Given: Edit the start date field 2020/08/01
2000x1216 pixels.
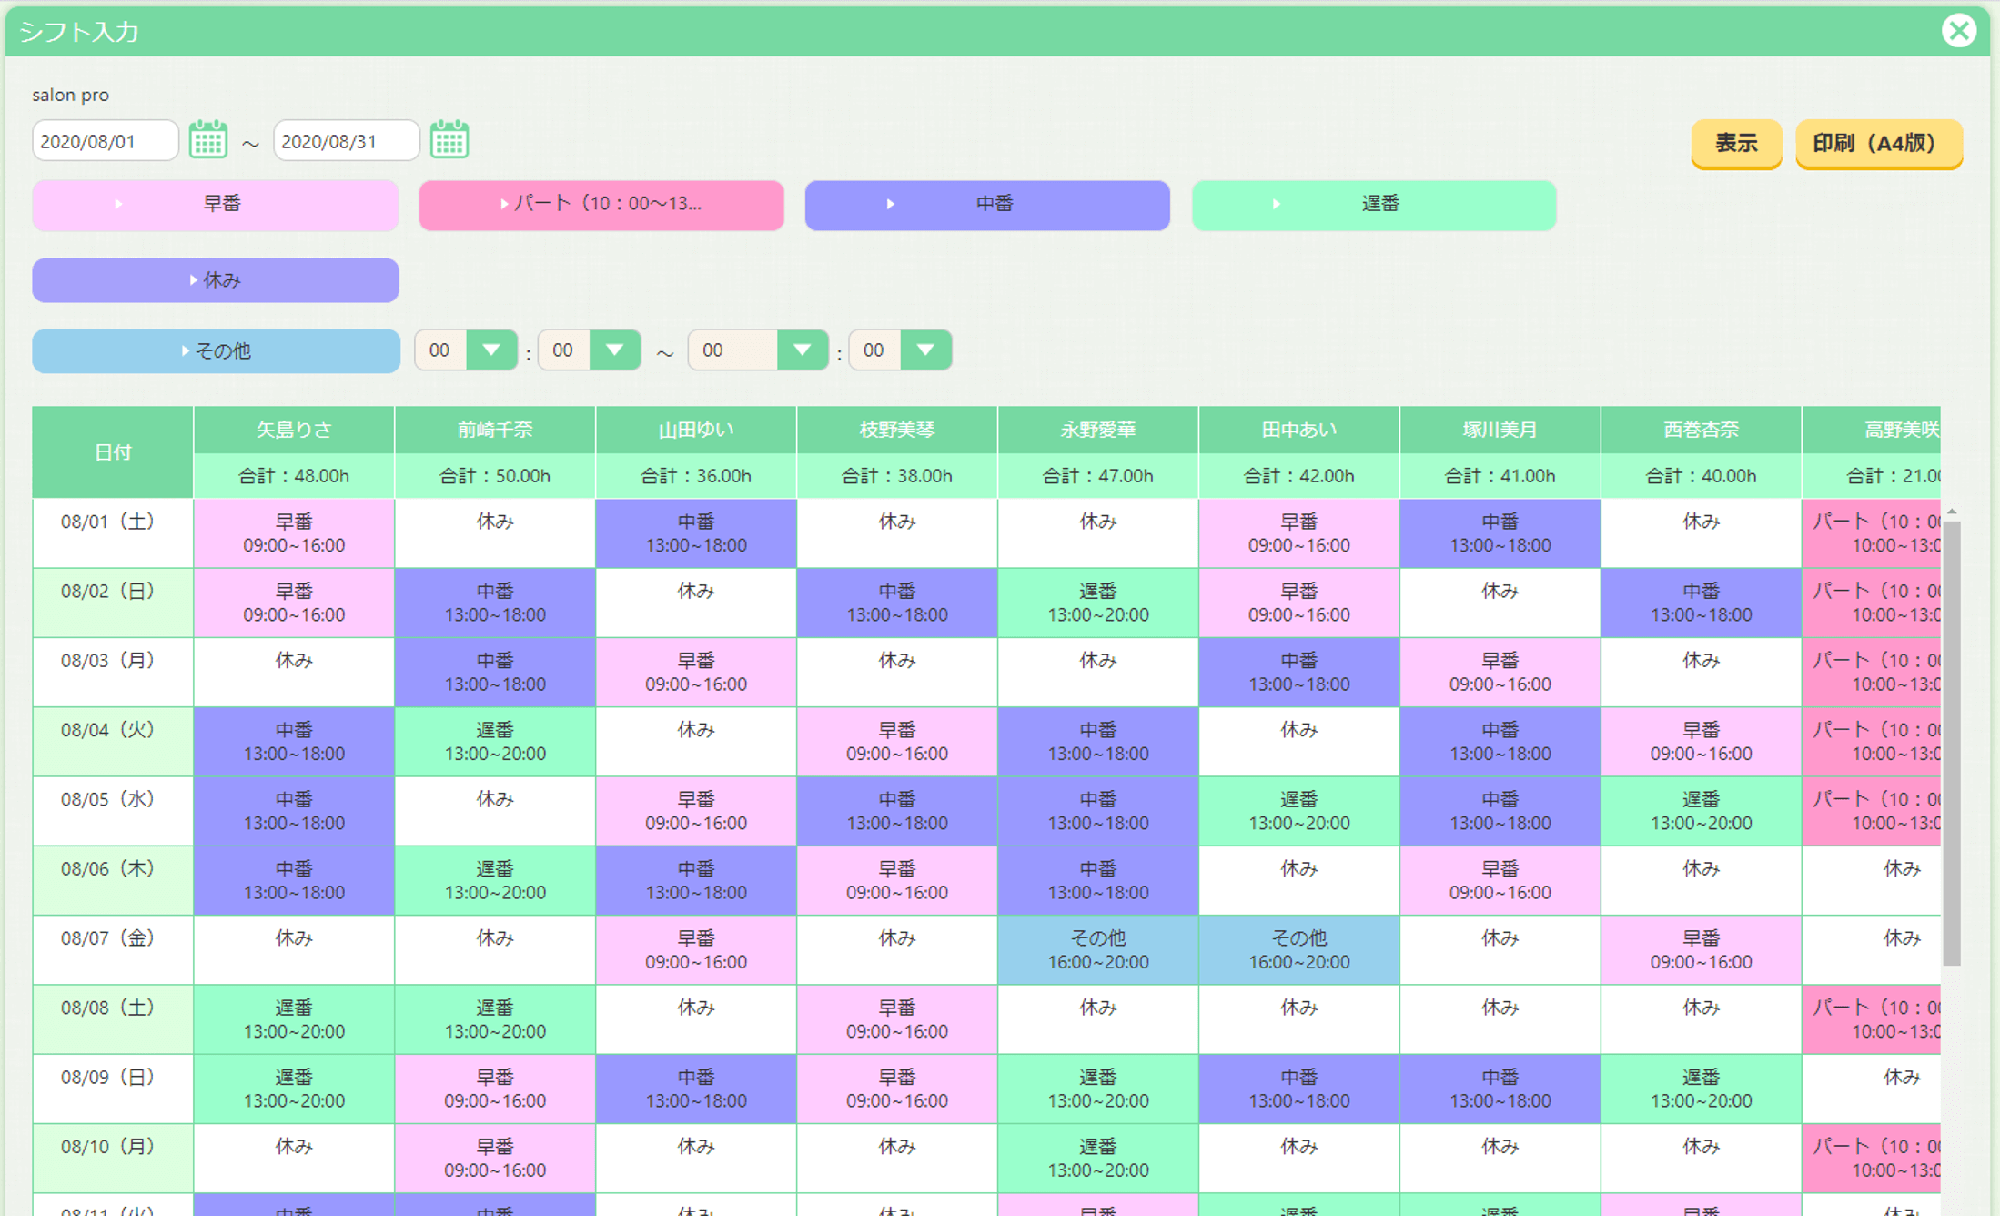Looking at the screenshot, I should (x=106, y=140).
